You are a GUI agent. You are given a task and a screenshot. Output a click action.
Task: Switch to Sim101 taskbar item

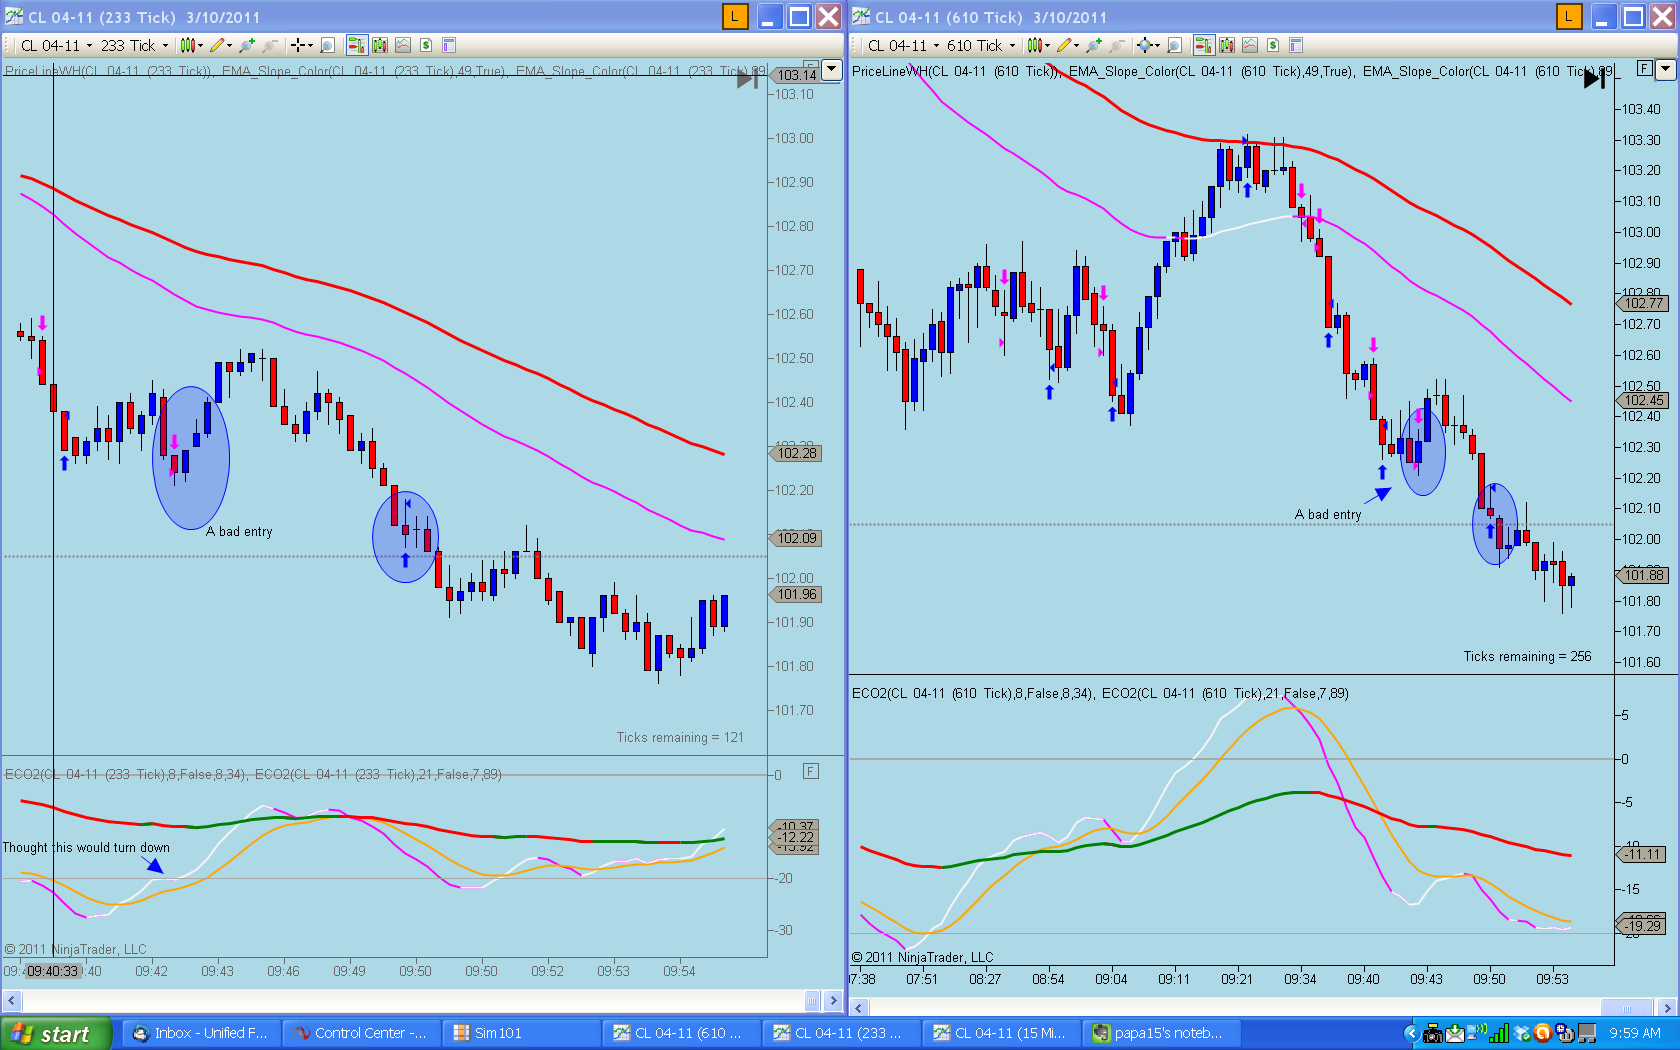point(521,1034)
